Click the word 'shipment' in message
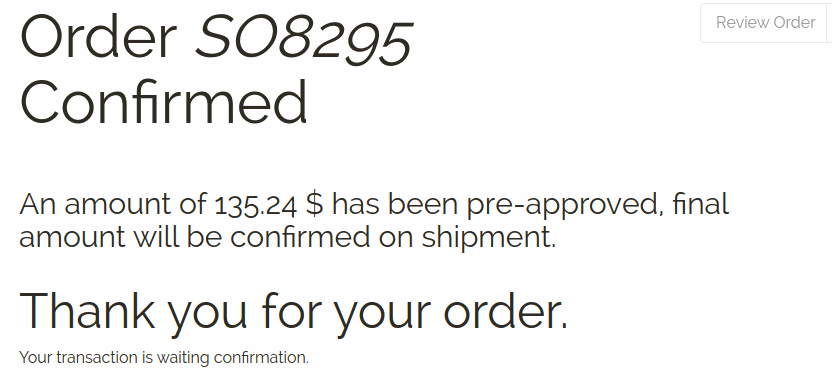Screen dimensions: 832x378 click(485, 238)
